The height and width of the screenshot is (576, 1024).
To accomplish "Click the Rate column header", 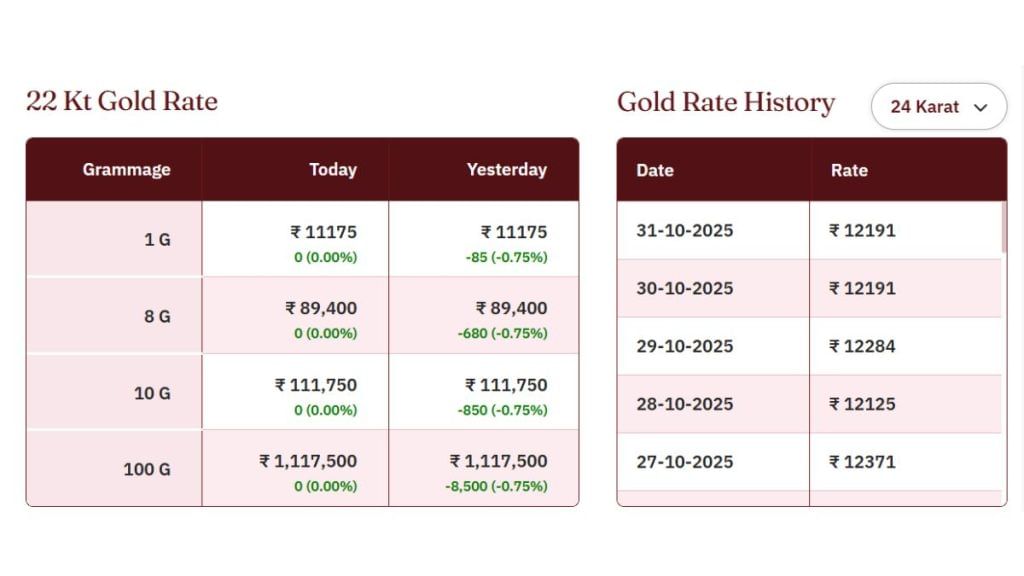I will [x=849, y=170].
